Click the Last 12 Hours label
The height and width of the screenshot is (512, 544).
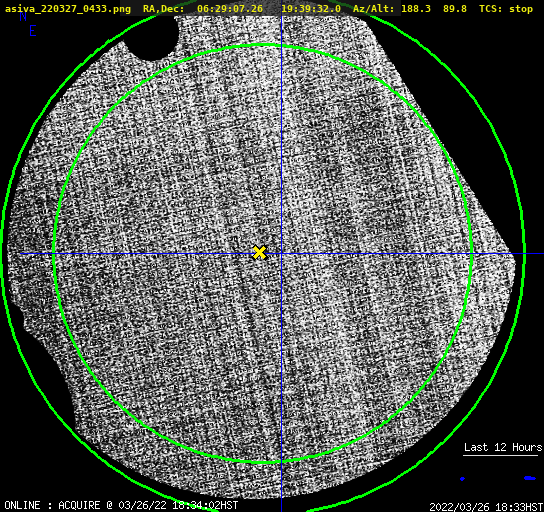pyautogui.click(x=503, y=447)
